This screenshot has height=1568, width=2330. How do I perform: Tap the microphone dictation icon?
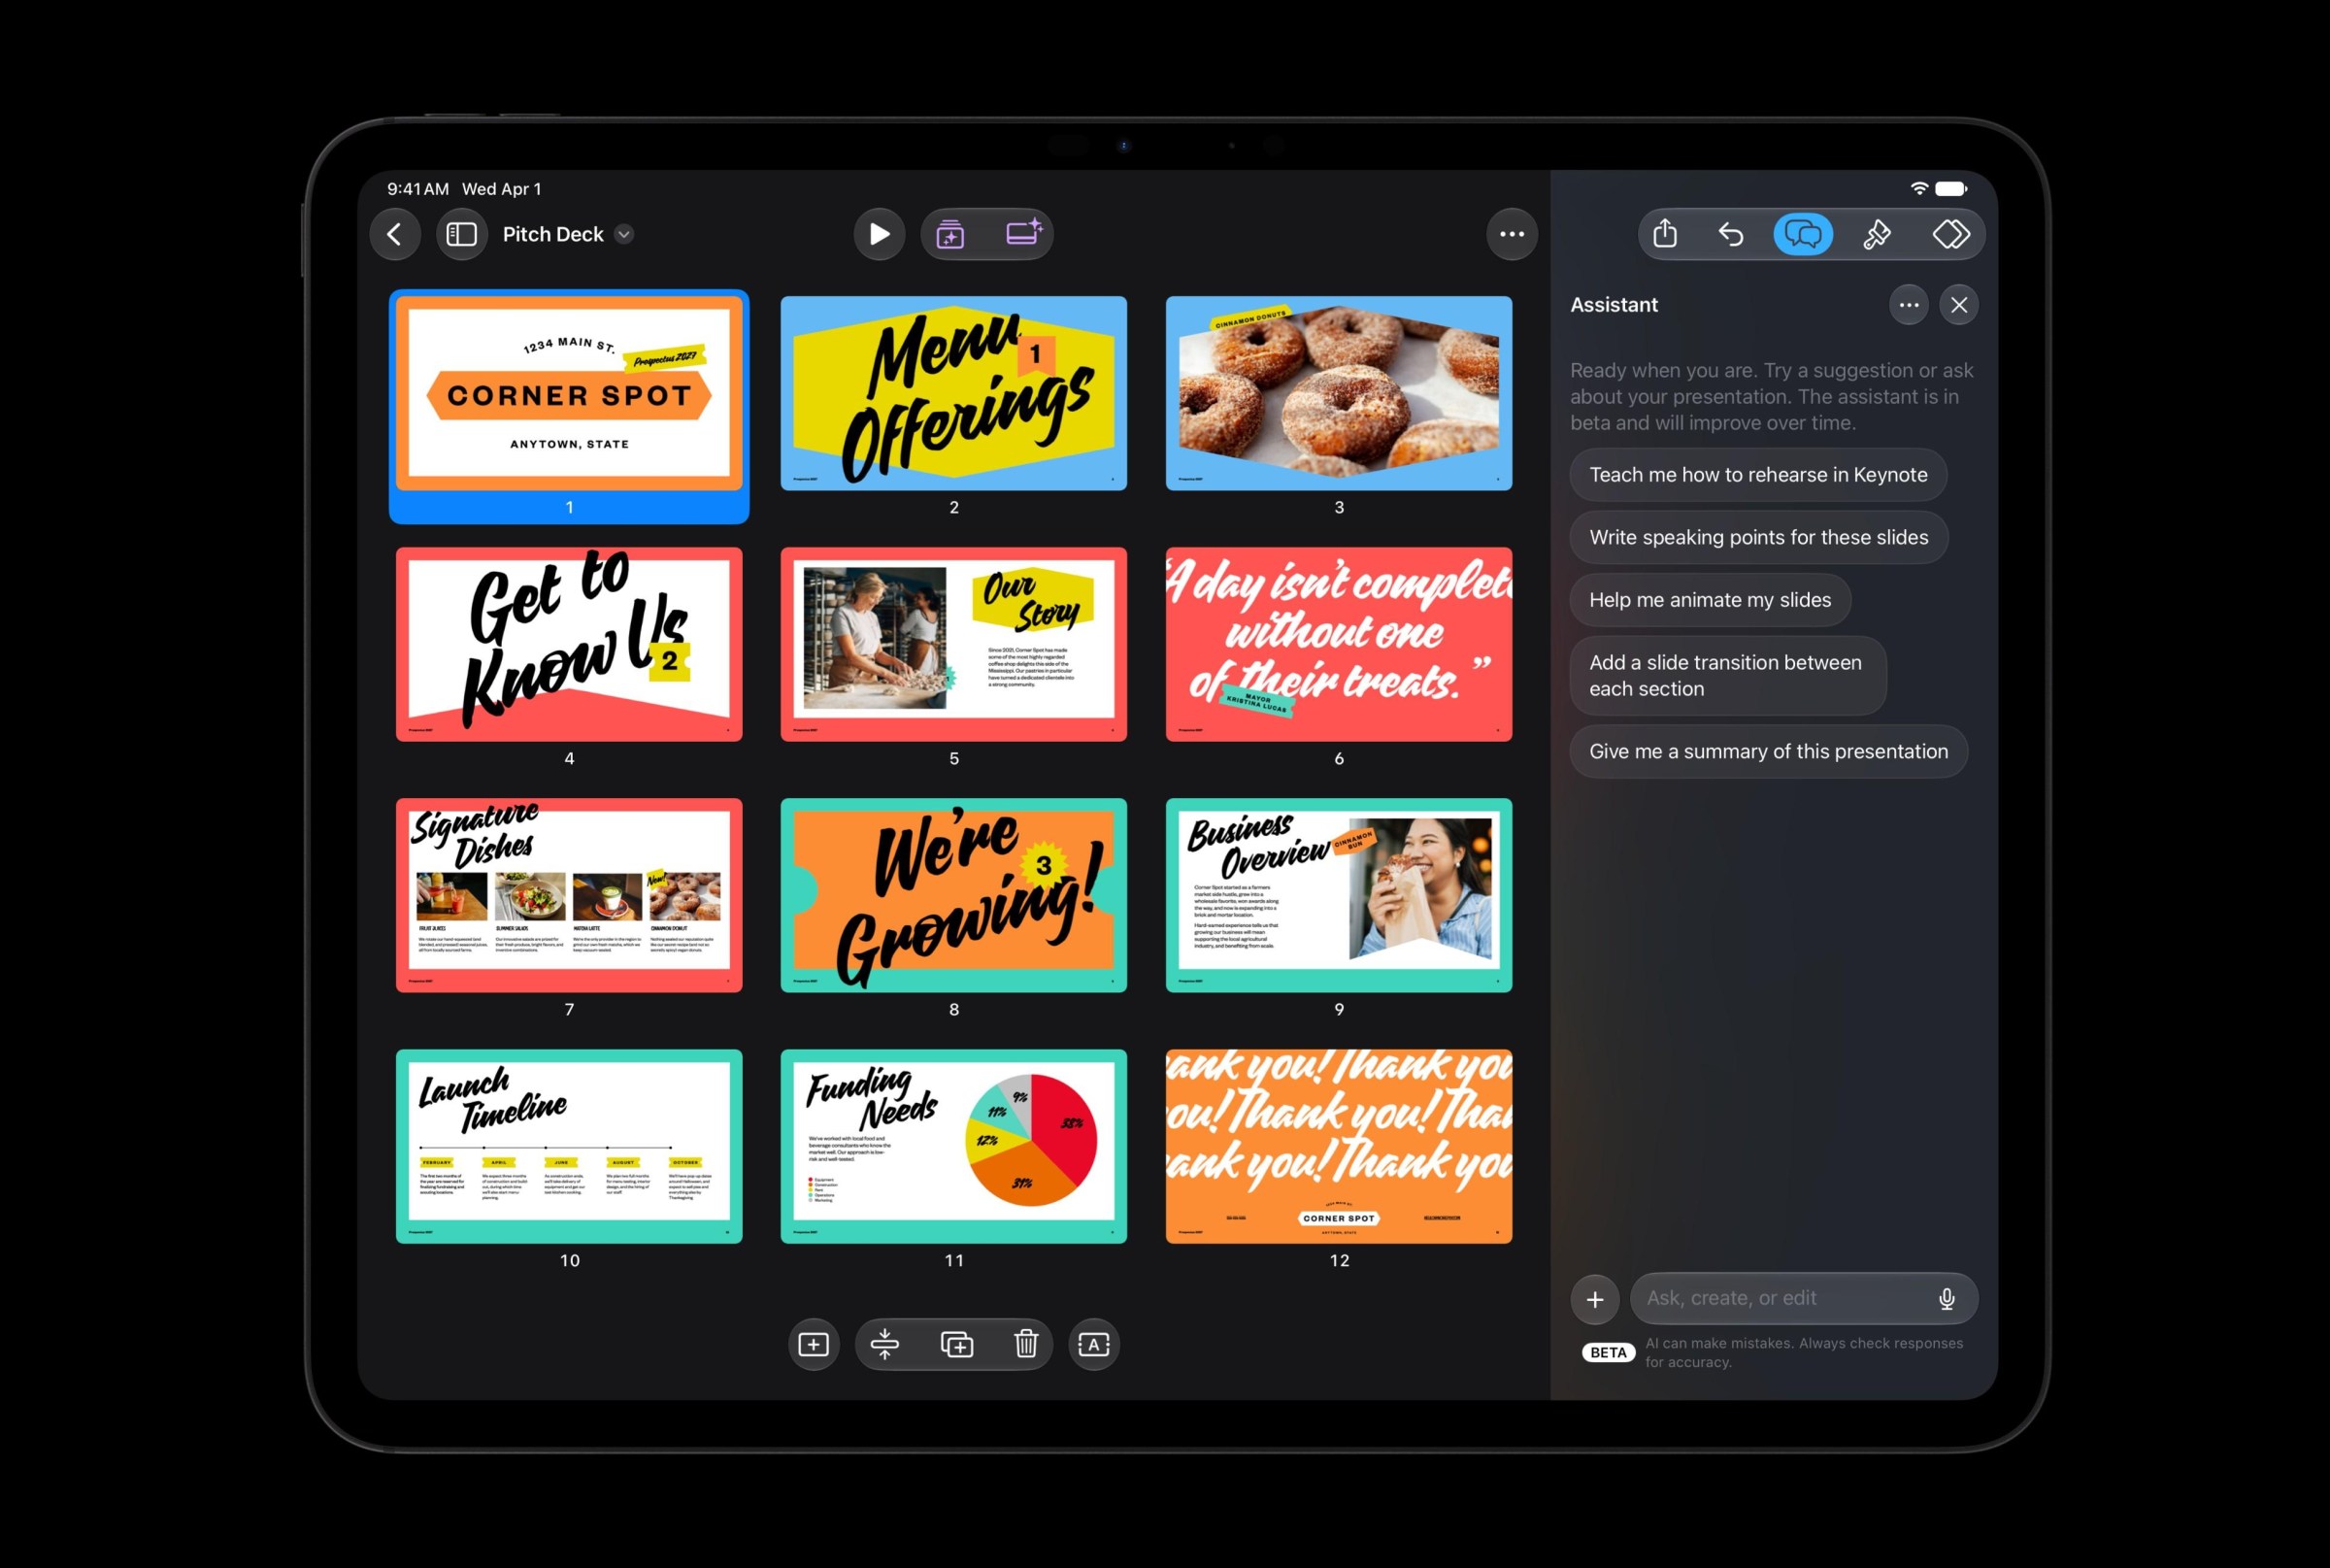coord(1946,1299)
